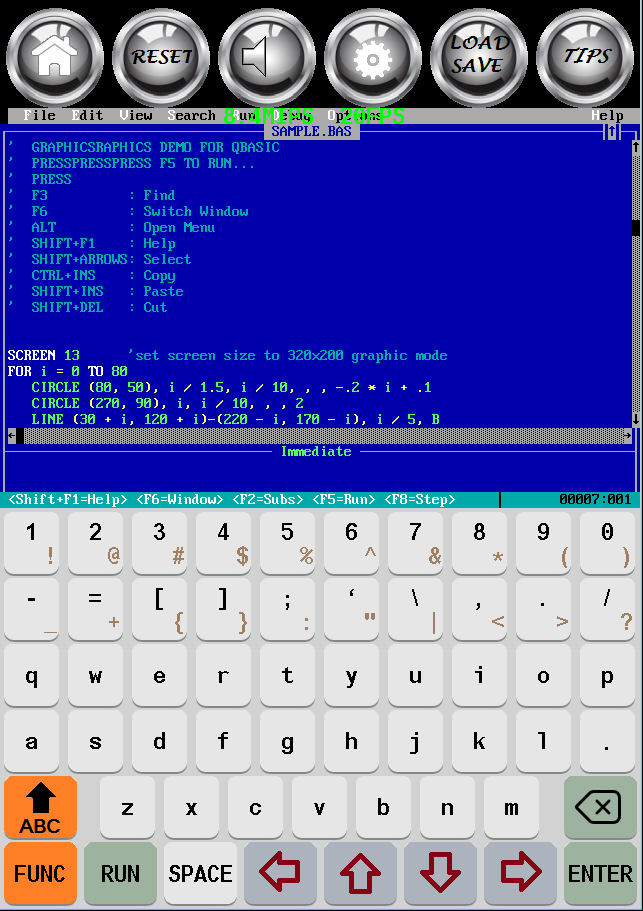Open the LOAD SAVE button
643x911 pixels.
478,57
